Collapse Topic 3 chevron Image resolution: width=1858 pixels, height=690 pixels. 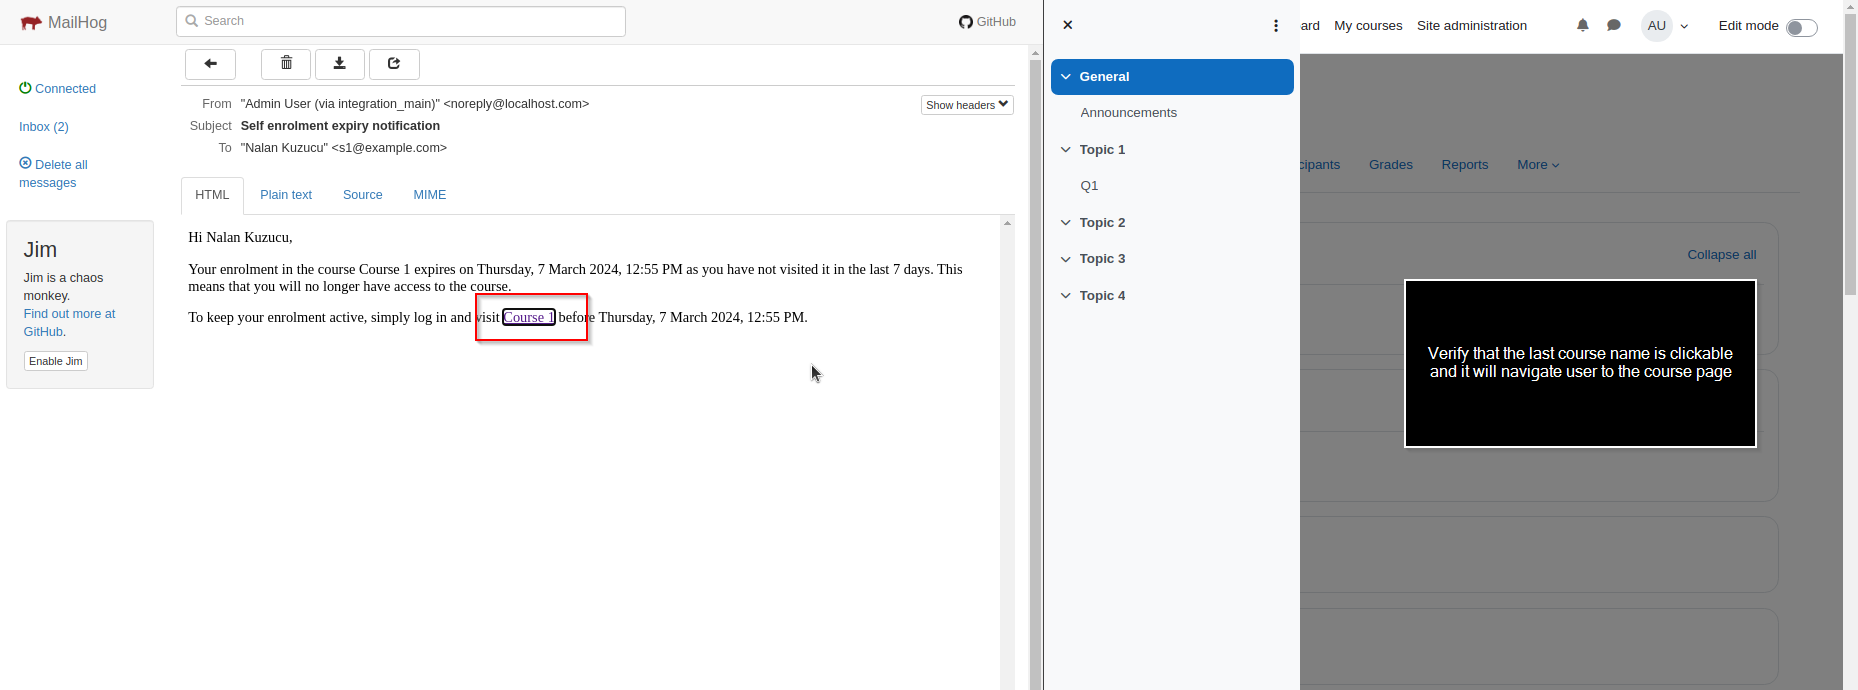(1066, 259)
